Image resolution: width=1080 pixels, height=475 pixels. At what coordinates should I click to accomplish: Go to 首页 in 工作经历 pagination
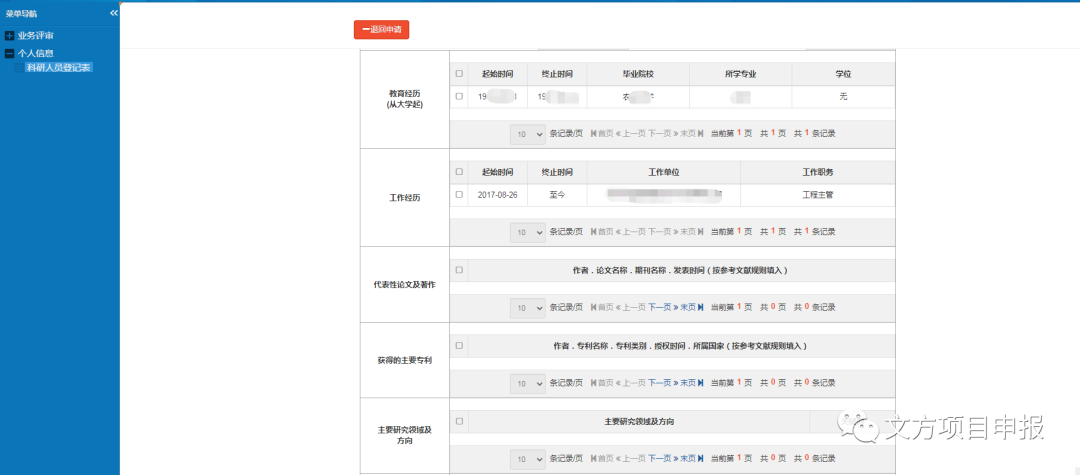click(601, 232)
